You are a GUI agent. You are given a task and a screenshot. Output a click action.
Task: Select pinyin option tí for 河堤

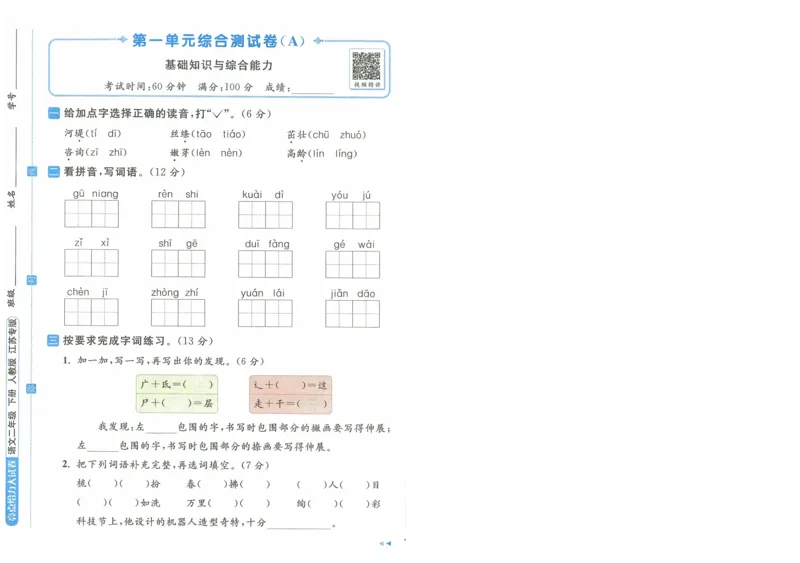point(92,134)
